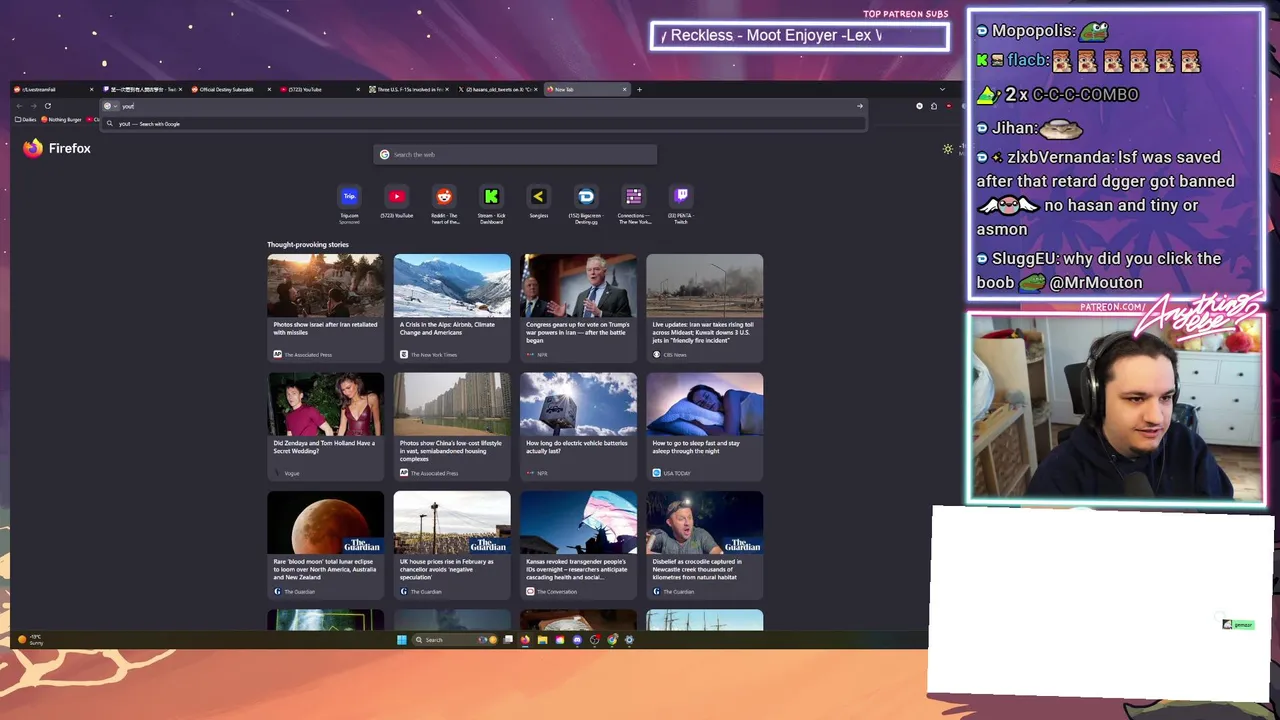Open the Songless shortcut tile
This screenshot has height=720, width=1280.
coord(538,203)
